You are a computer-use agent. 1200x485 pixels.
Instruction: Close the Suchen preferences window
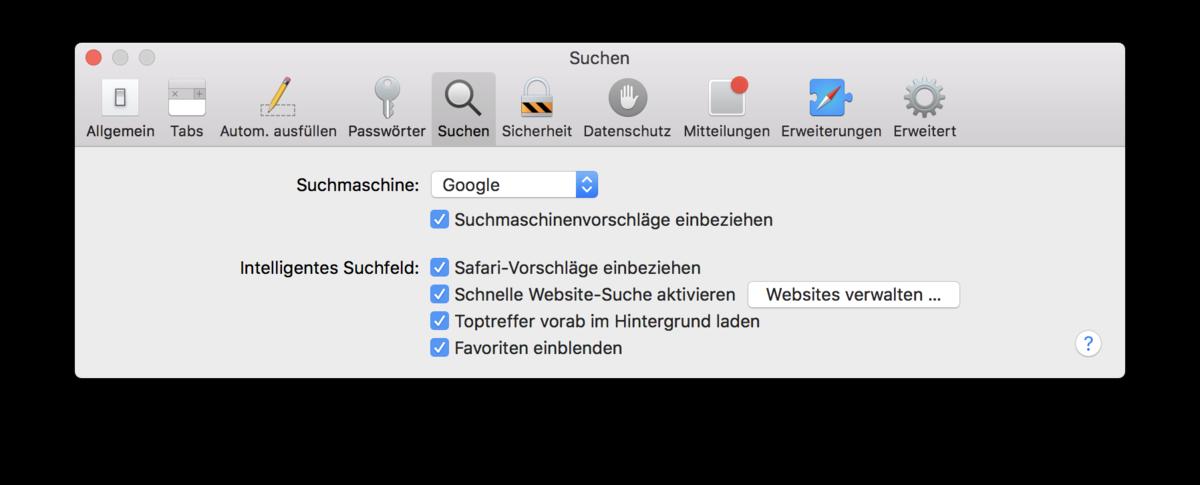point(94,58)
